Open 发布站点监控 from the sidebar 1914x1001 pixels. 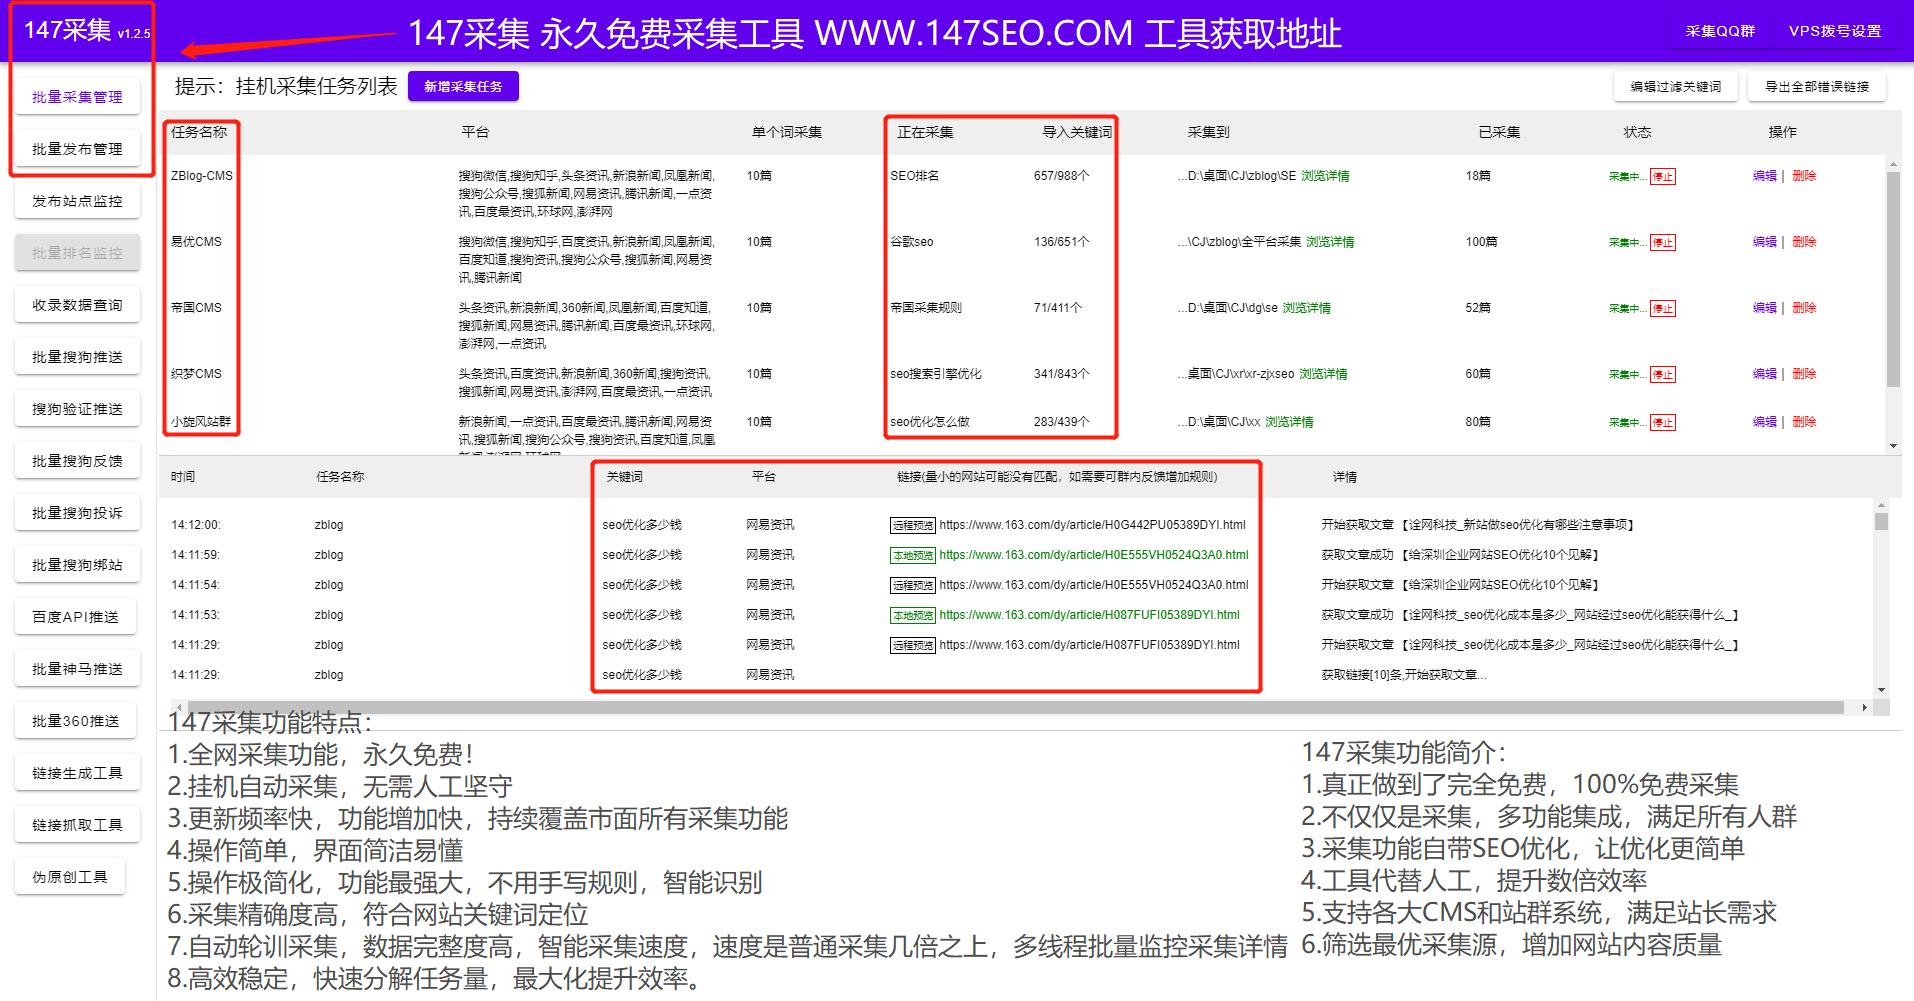click(76, 200)
